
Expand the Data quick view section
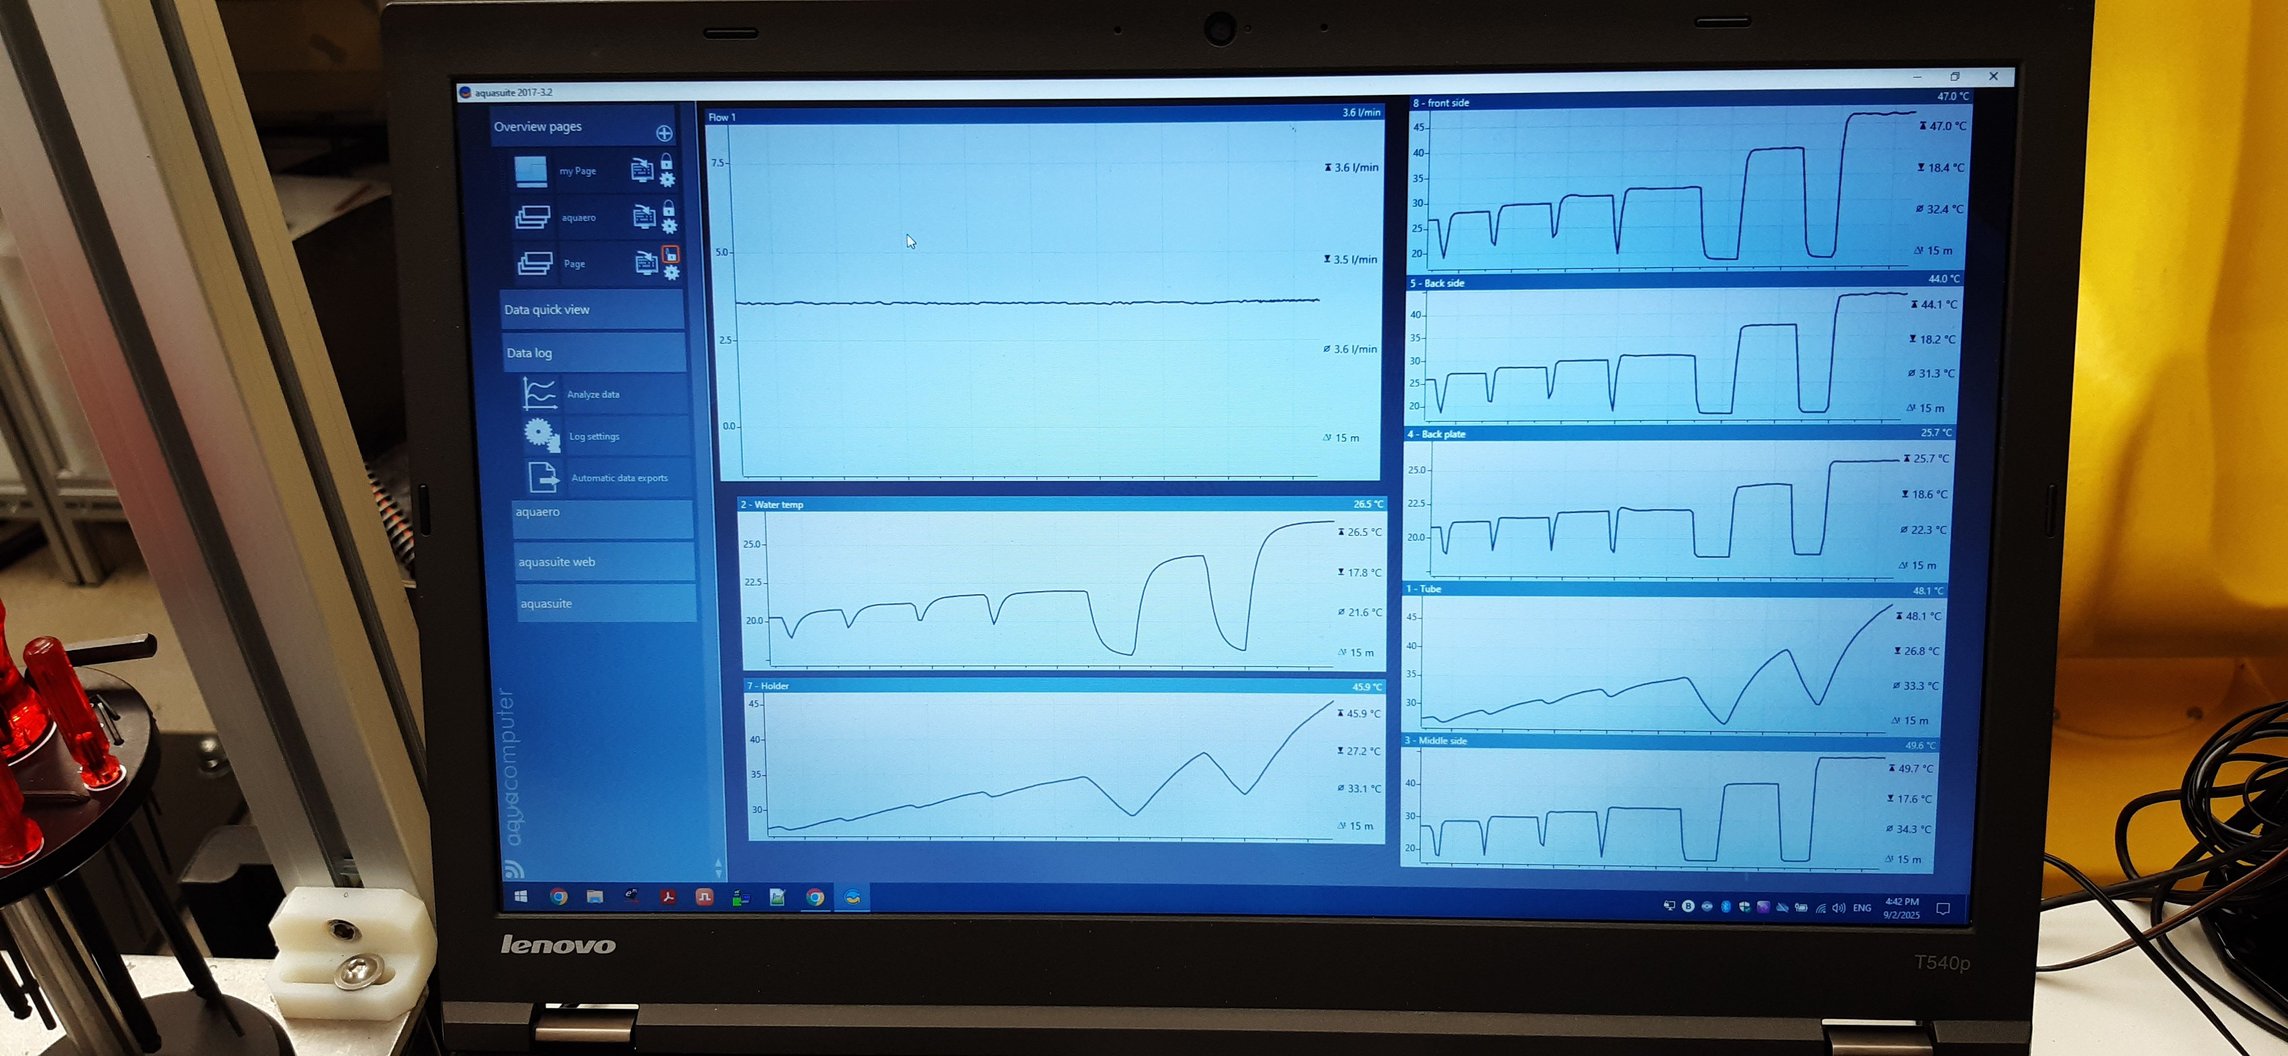[592, 310]
